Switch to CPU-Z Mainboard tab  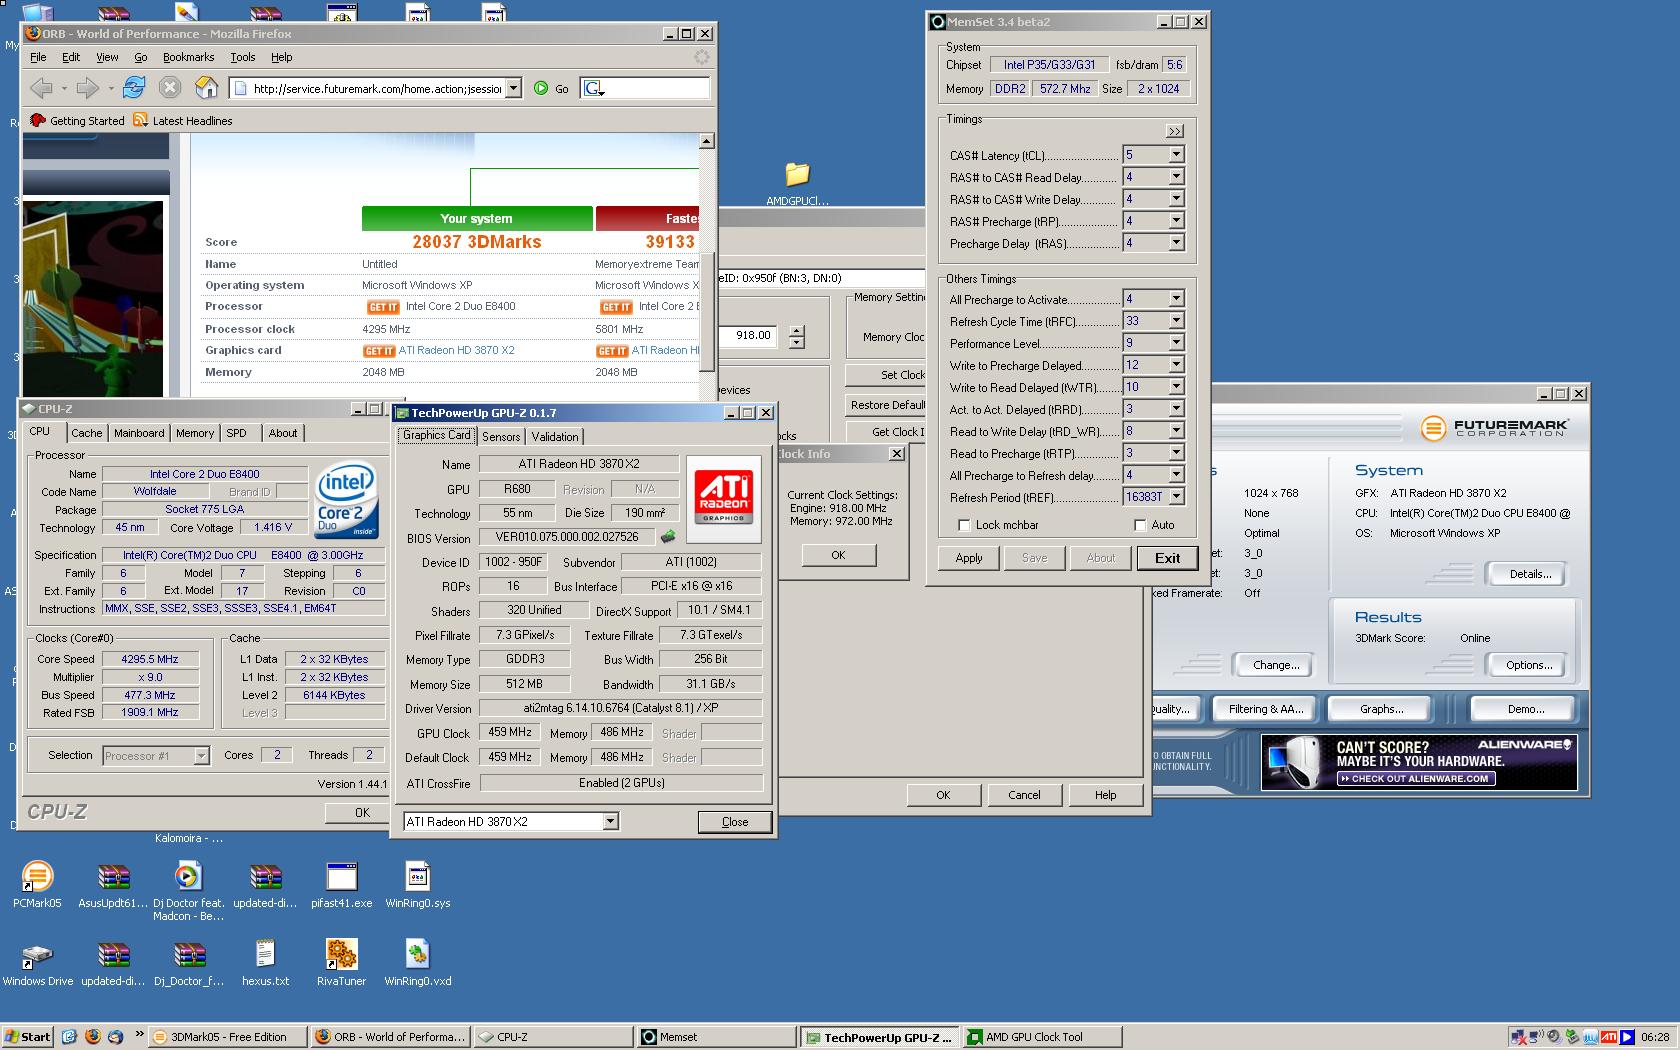pos(139,433)
